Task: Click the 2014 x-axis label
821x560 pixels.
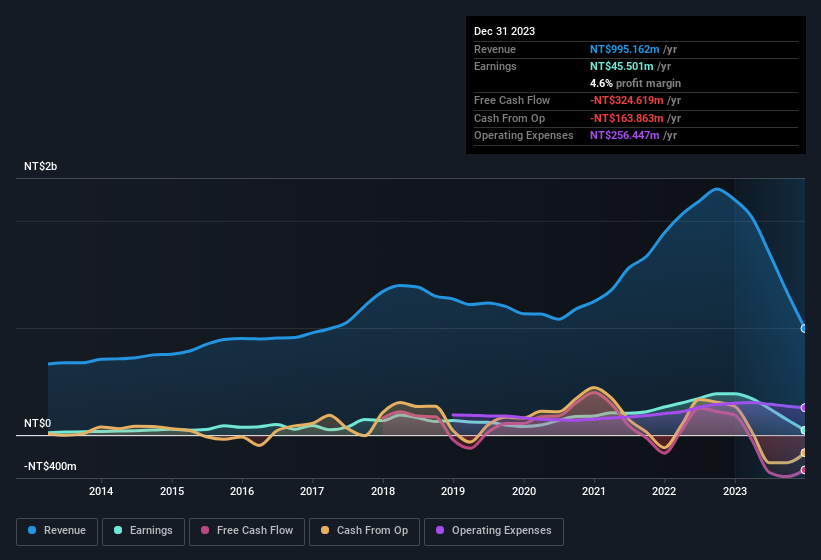Action: coord(101,491)
